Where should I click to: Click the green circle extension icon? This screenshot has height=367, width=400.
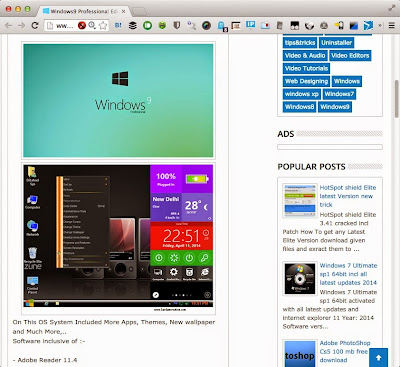point(147,25)
